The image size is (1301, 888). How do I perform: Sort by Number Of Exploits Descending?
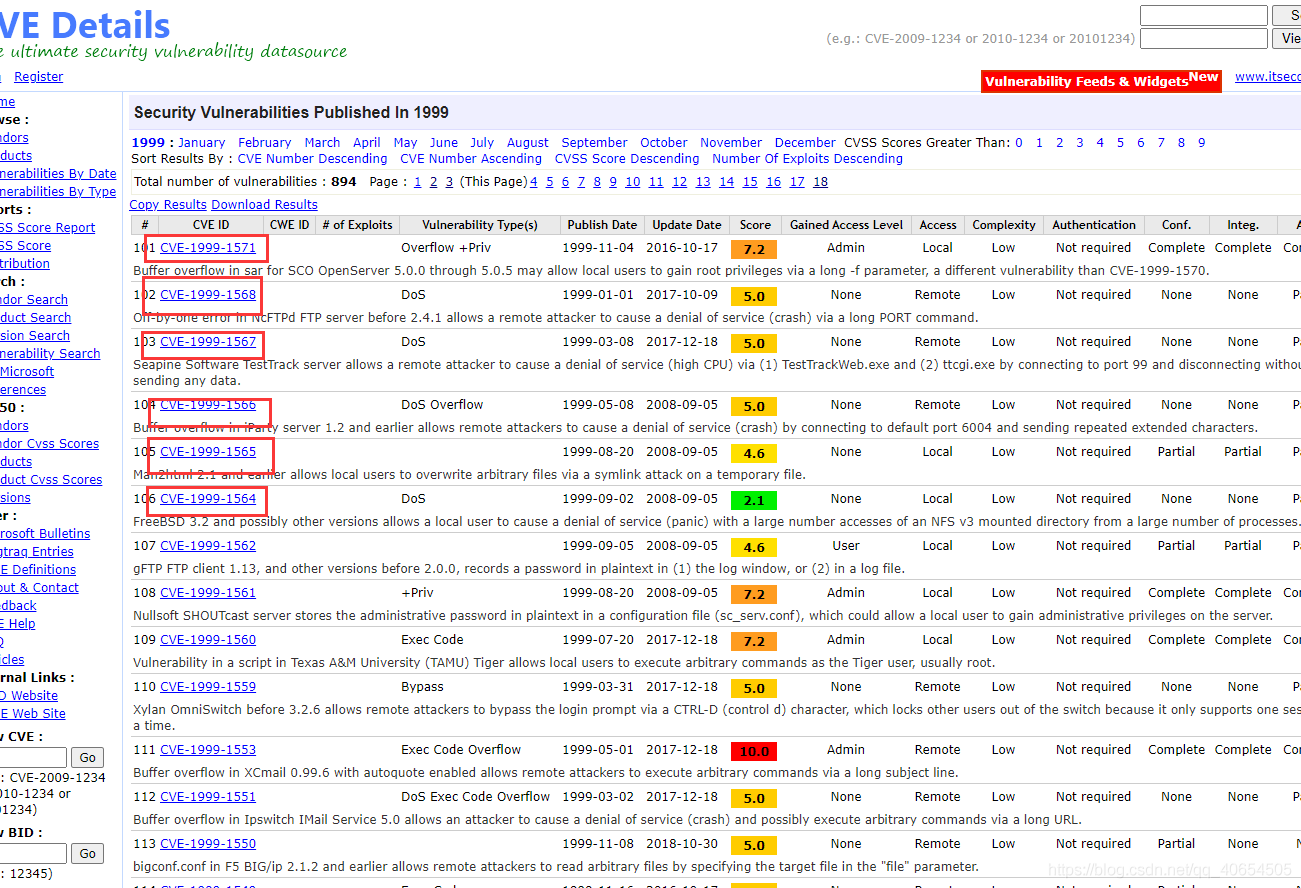(x=807, y=159)
